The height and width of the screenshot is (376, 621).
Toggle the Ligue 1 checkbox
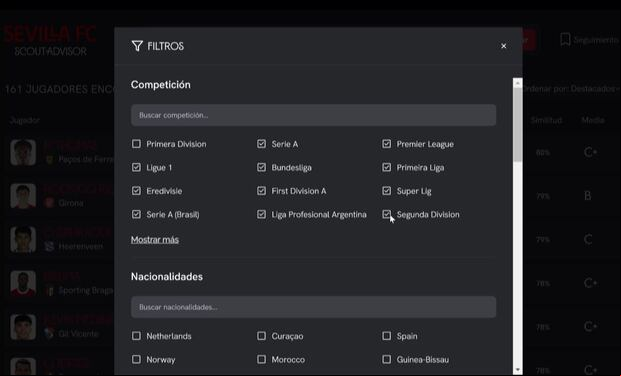[x=136, y=167]
